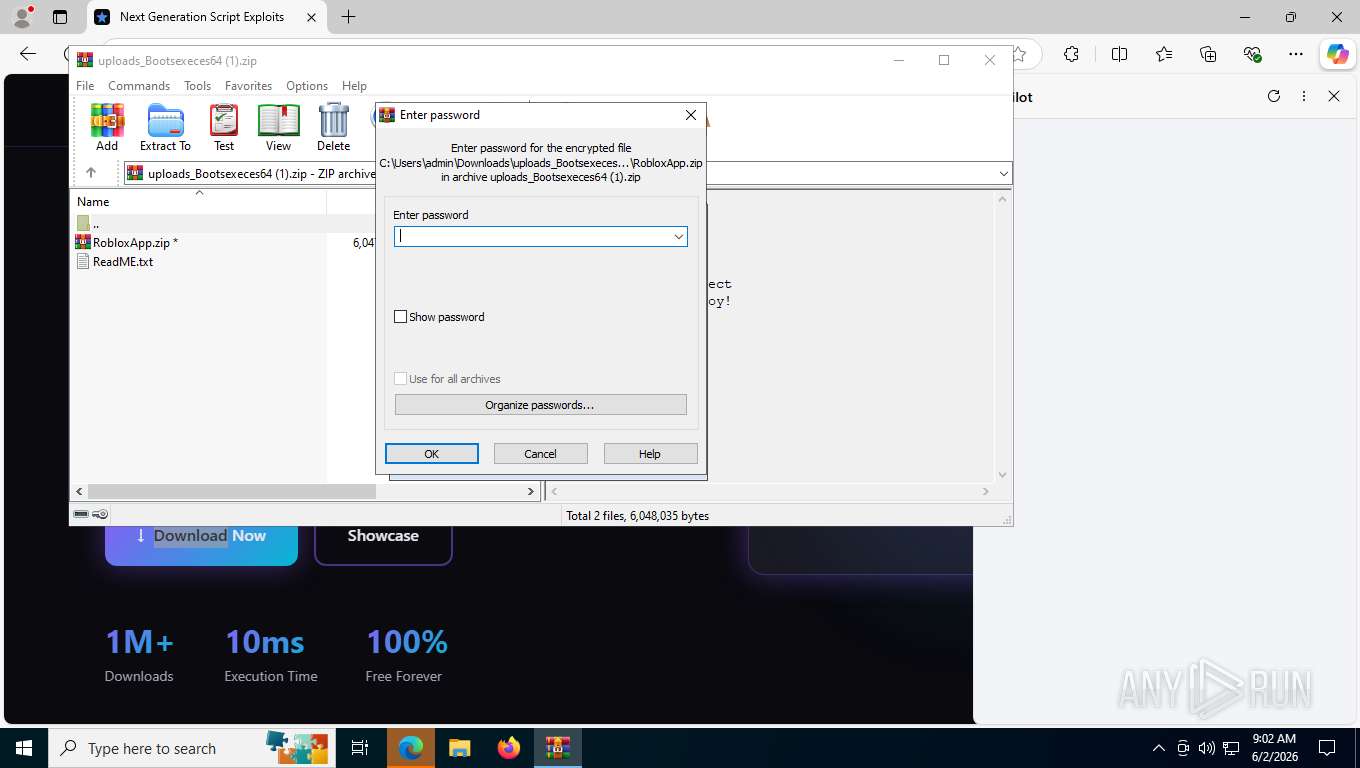The width and height of the screenshot is (1360, 768).
Task: Show hidden tray icons chevron
Action: [x=1159, y=748]
